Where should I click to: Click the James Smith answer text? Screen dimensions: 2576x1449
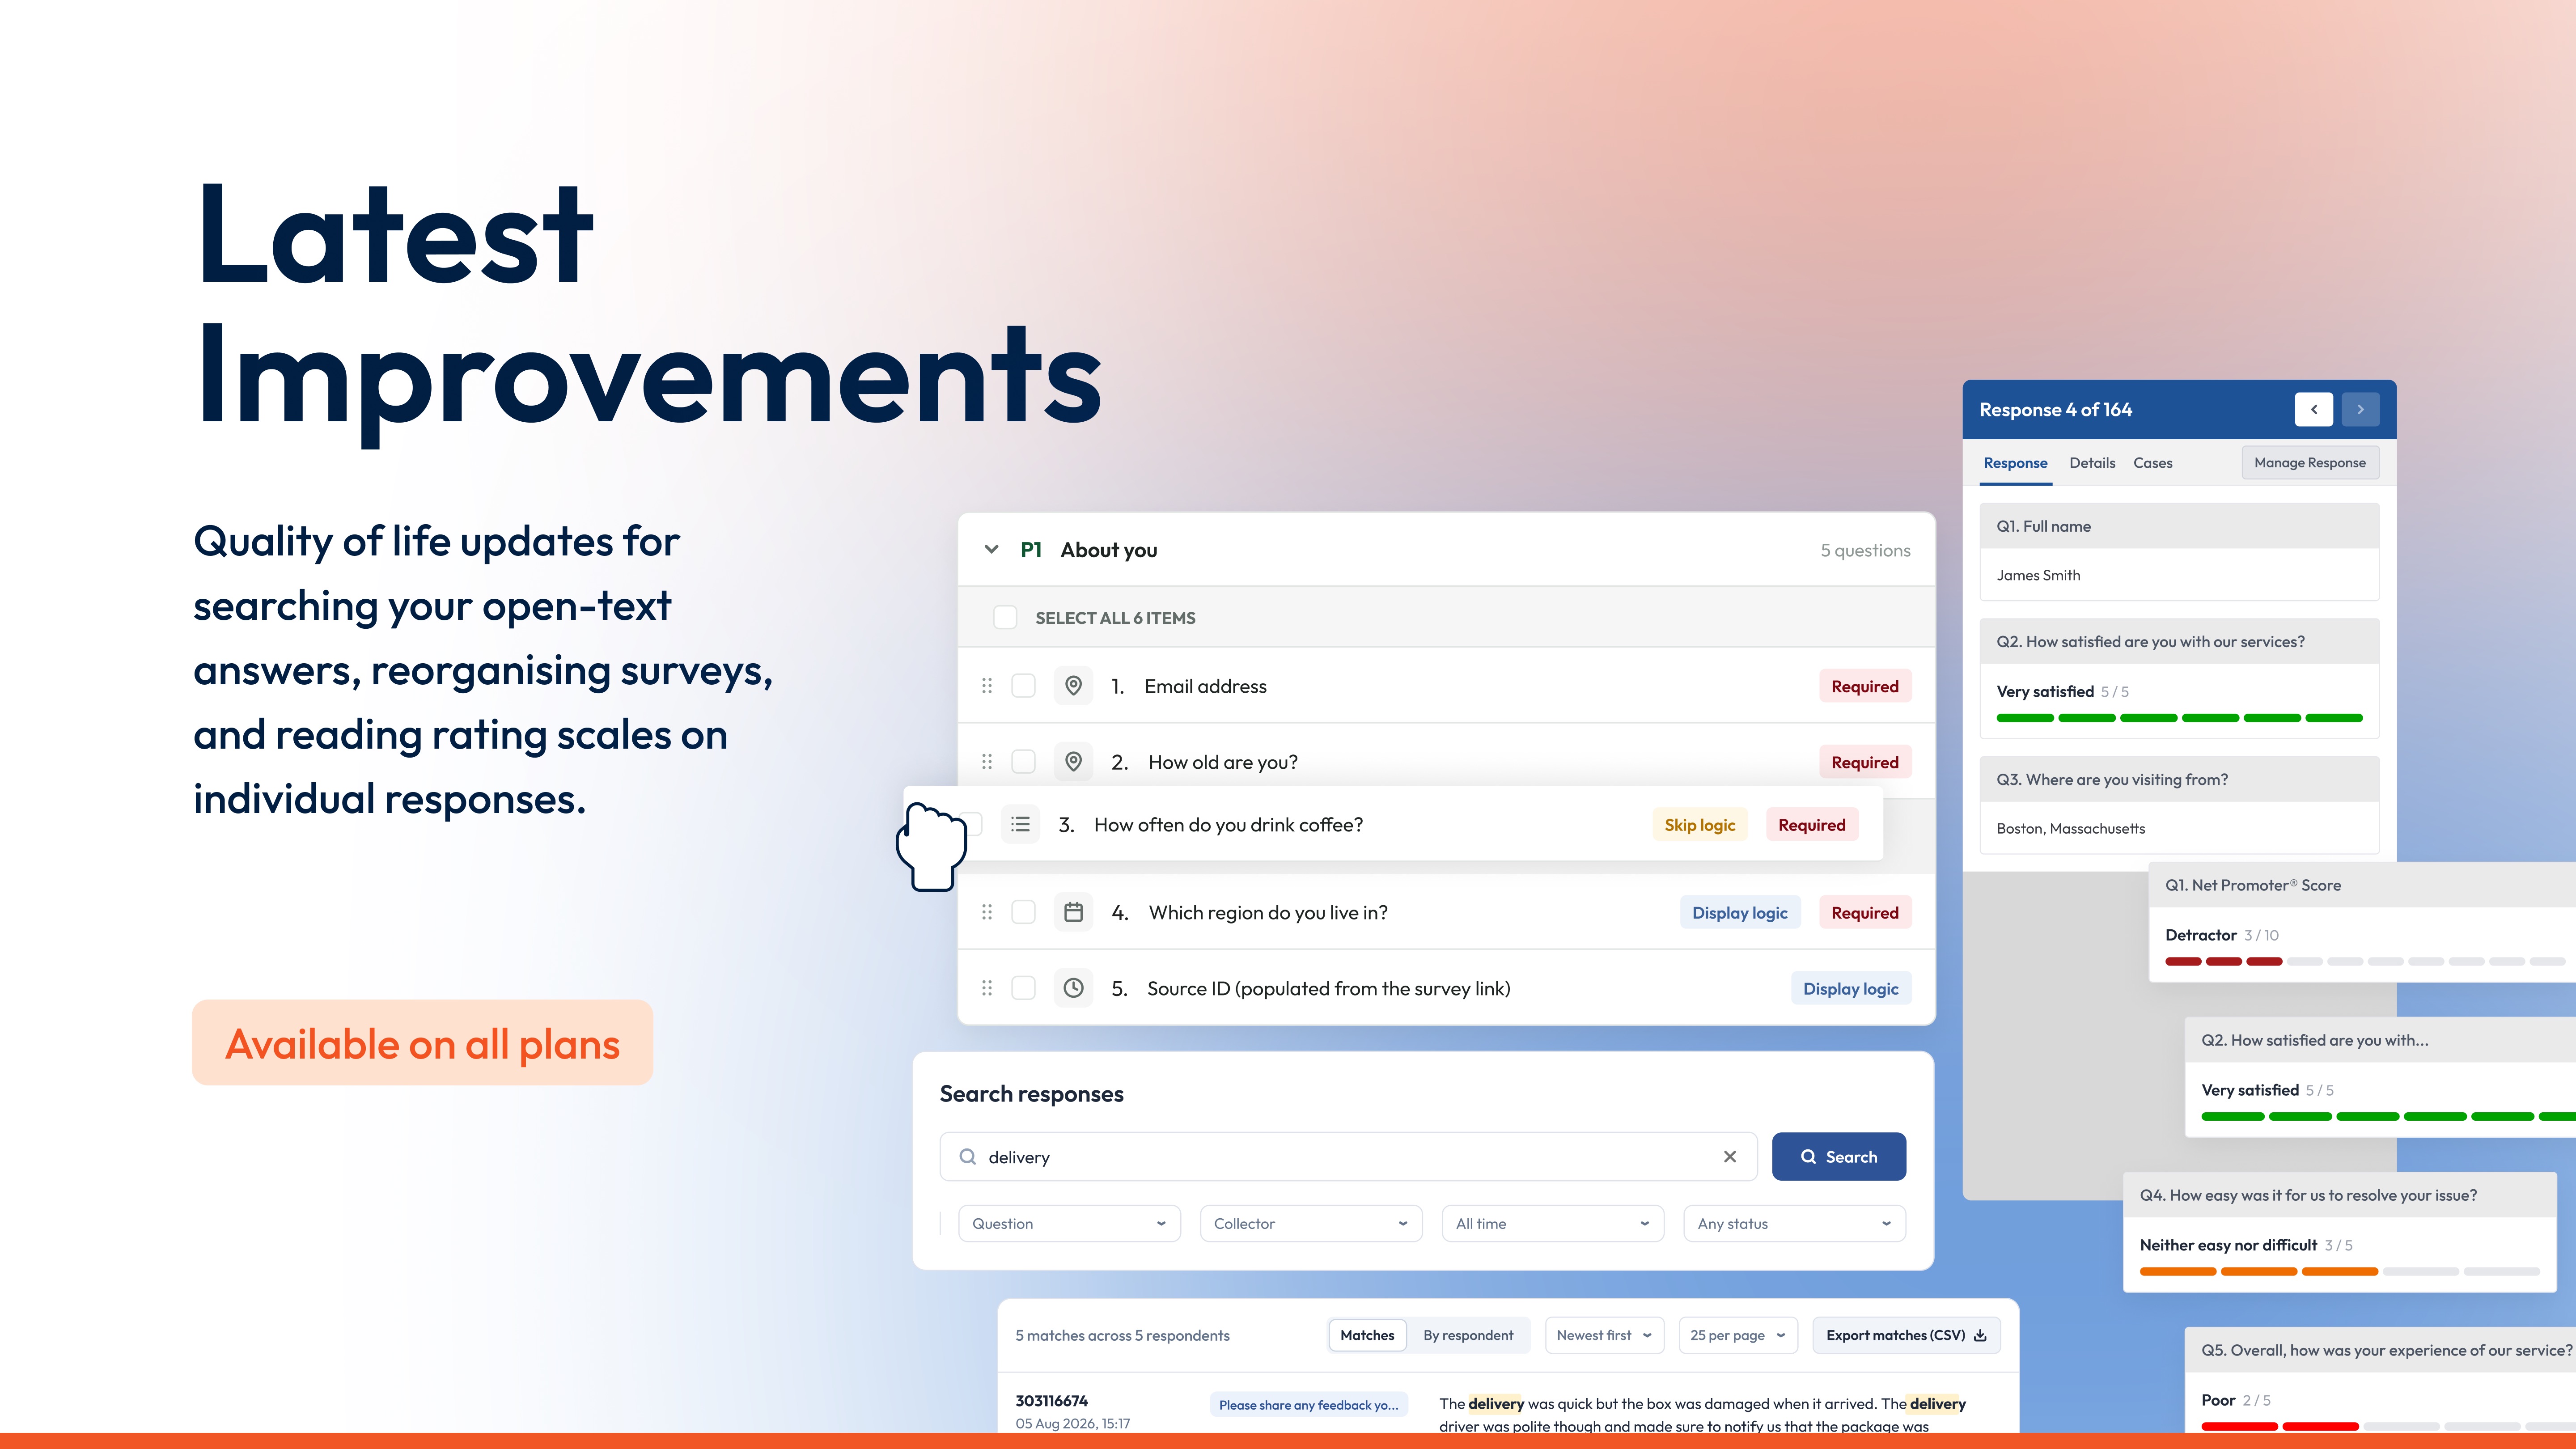tap(2038, 575)
